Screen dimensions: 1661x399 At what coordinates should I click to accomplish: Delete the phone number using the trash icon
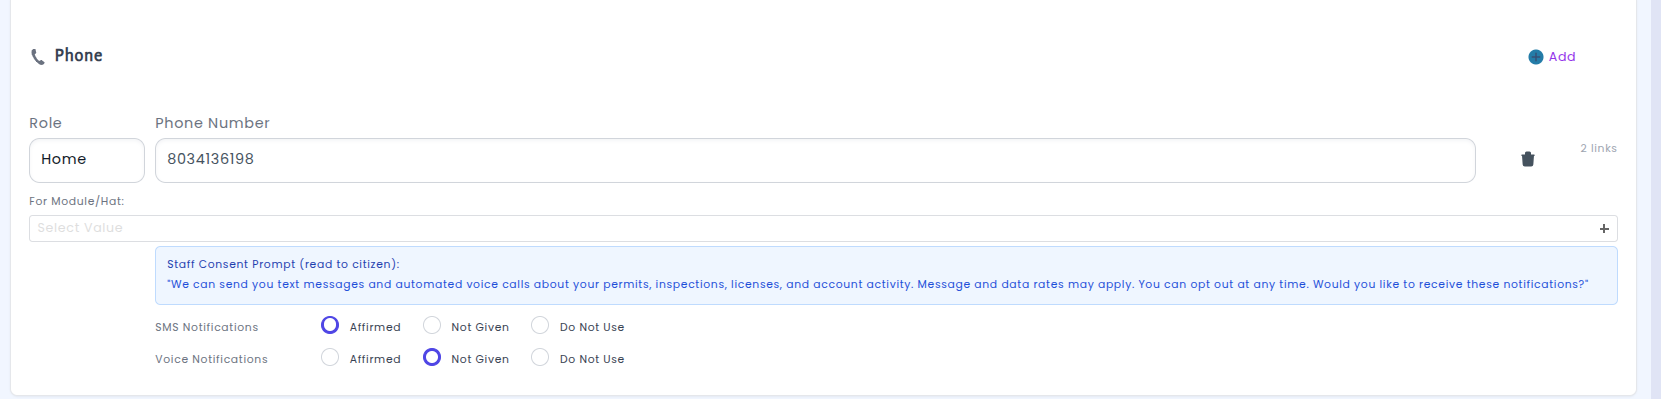(x=1527, y=159)
